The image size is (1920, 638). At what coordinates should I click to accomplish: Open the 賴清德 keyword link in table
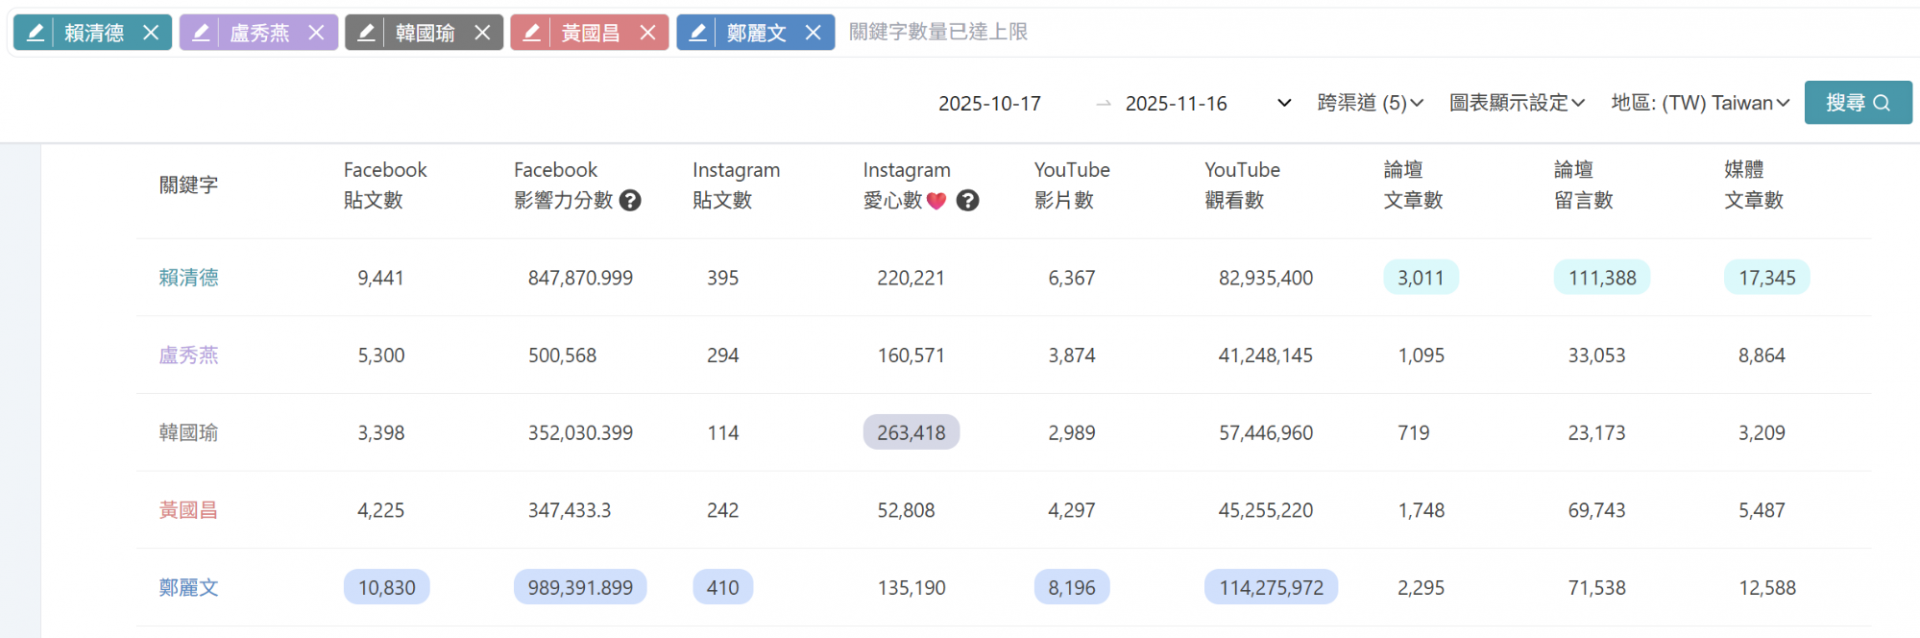188,278
